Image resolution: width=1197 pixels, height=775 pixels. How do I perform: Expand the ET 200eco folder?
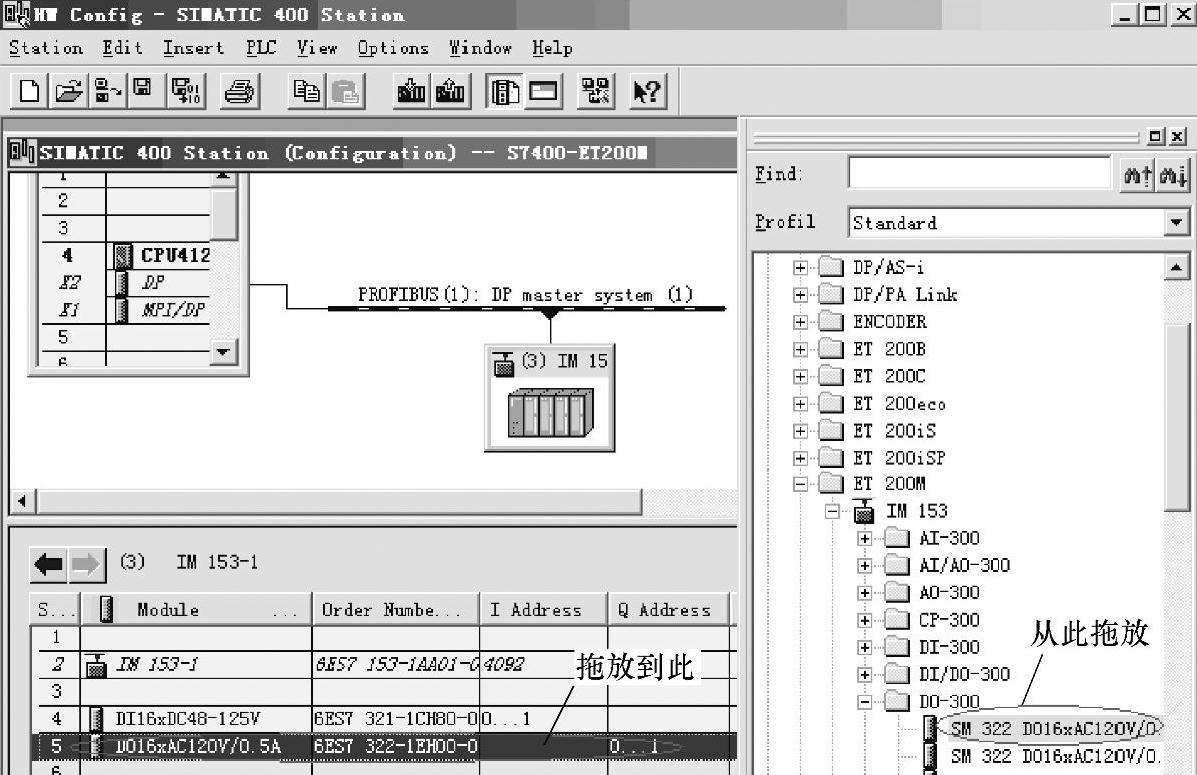click(800, 404)
